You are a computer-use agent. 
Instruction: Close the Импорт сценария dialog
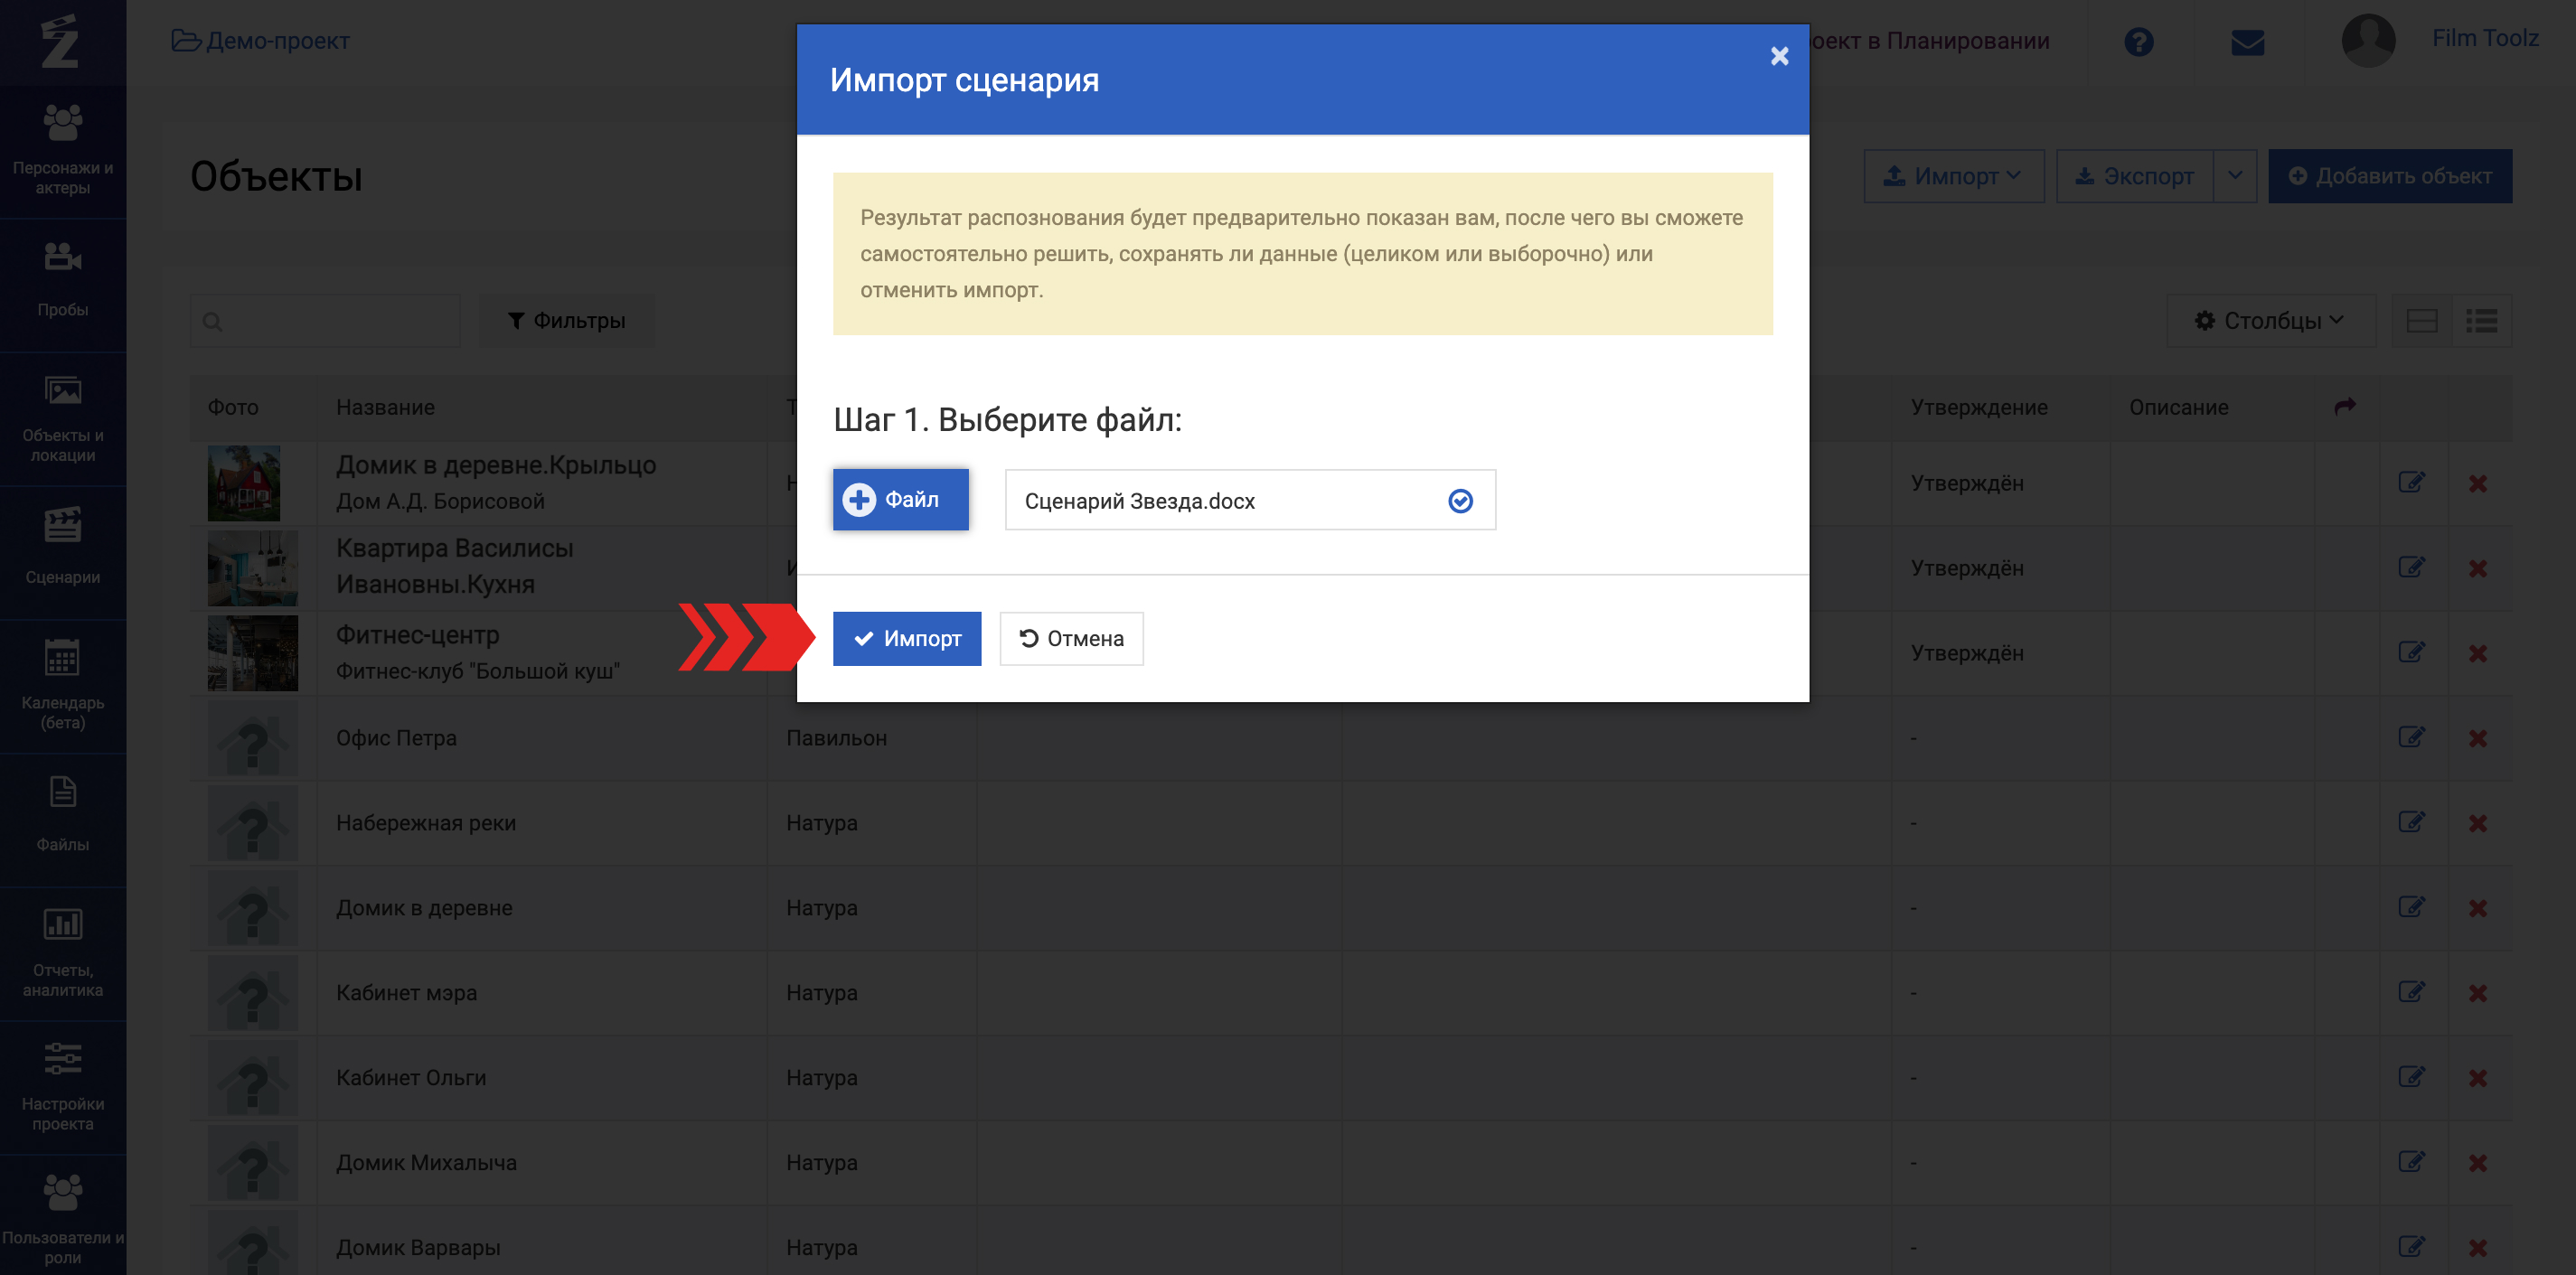(x=1779, y=56)
